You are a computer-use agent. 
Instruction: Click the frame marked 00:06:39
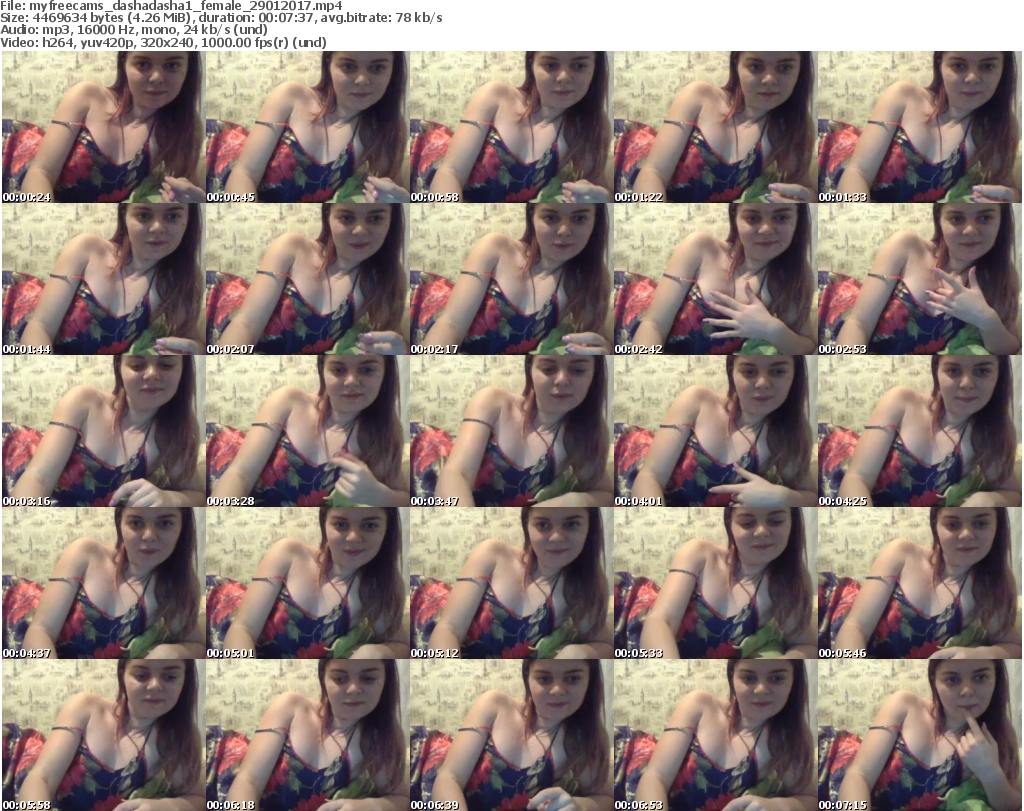511,735
